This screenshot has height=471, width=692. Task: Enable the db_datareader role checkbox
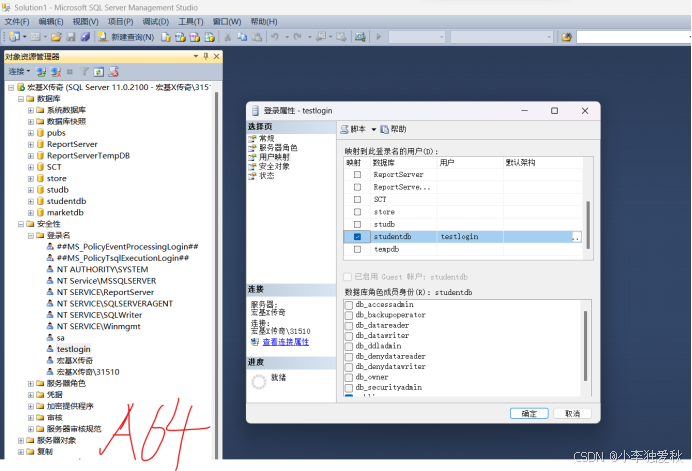point(349,326)
